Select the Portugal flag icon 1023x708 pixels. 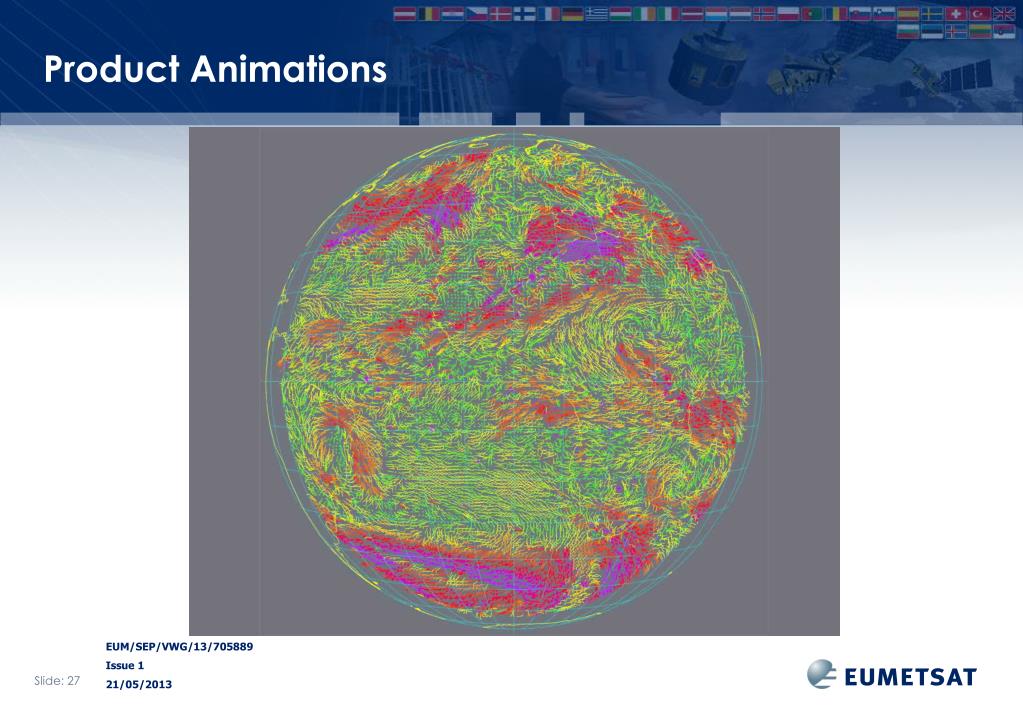(x=812, y=14)
